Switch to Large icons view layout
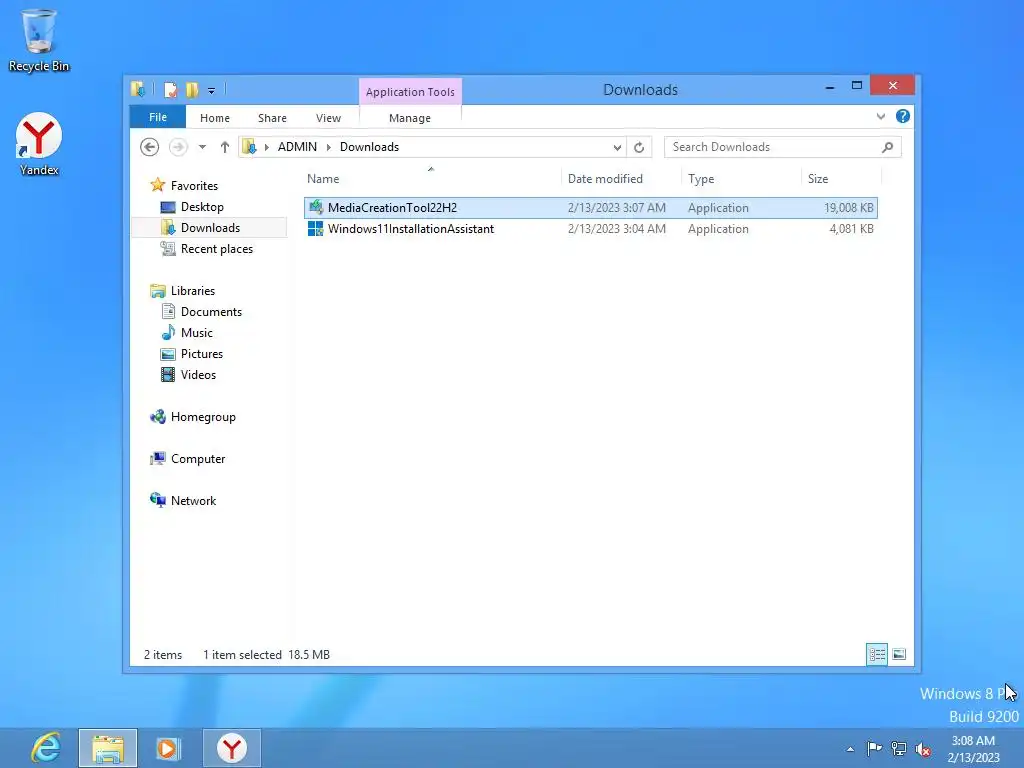The height and width of the screenshot is (768, 1024). [x=899, y=654]
